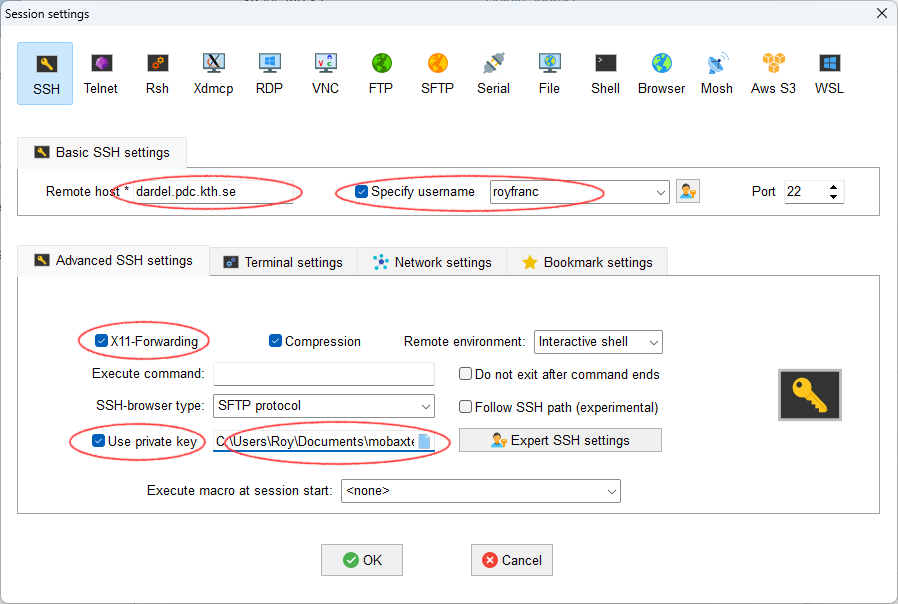Image resolution: width=898 pixels, height=604 pixels.
Task: Choose the RDP session type
Action: coord(269,73)
